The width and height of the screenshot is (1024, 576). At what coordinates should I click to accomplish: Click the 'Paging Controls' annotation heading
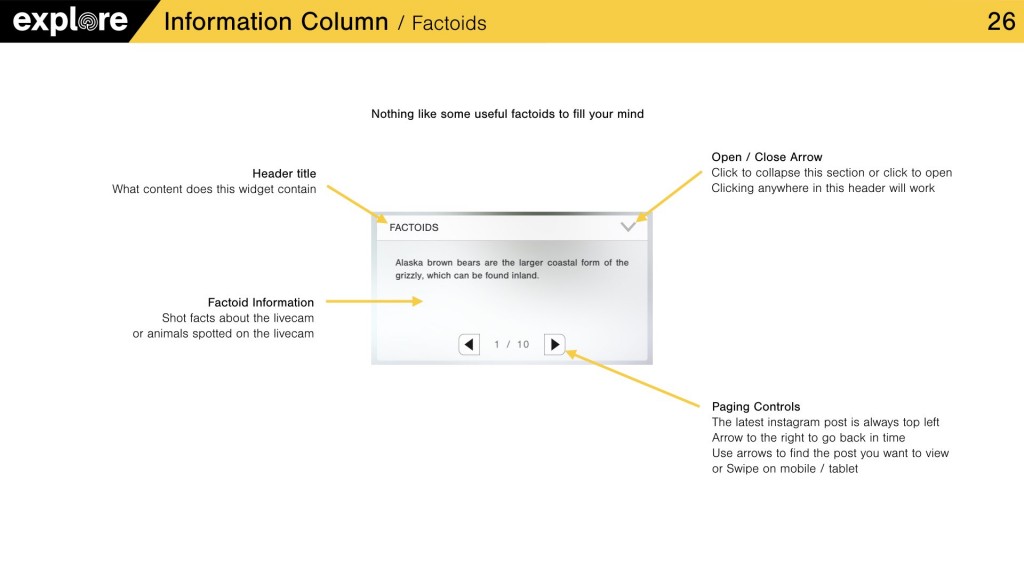point(755,407)
